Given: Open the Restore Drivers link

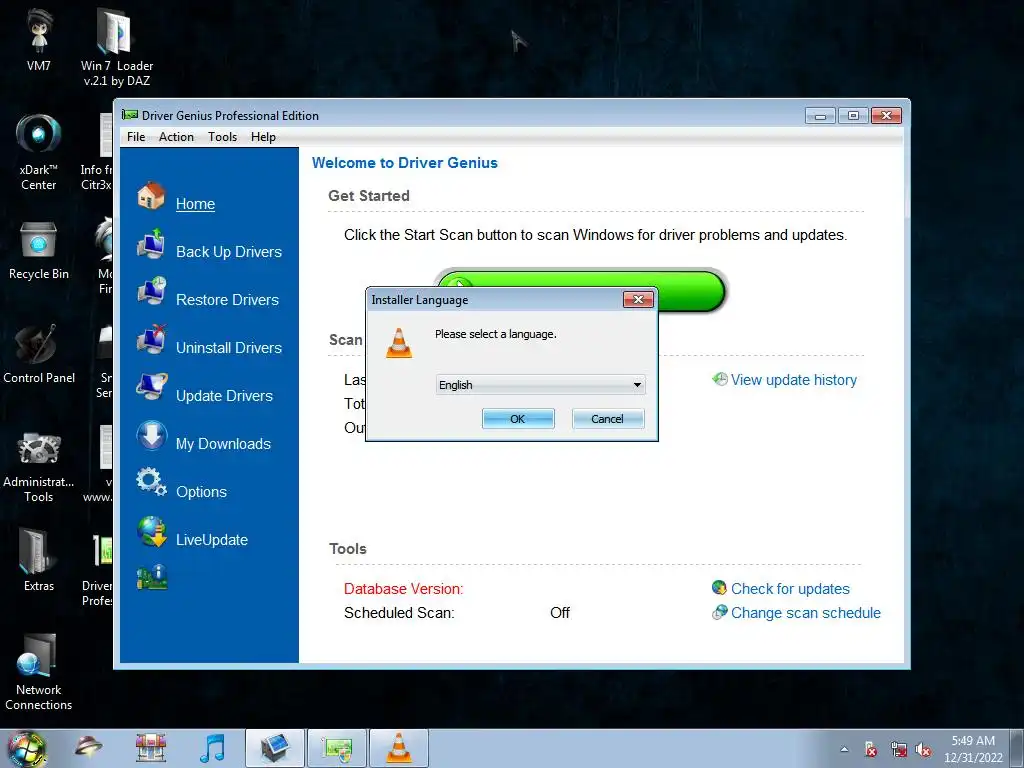Looking at the screenshot, I should 227,300.
